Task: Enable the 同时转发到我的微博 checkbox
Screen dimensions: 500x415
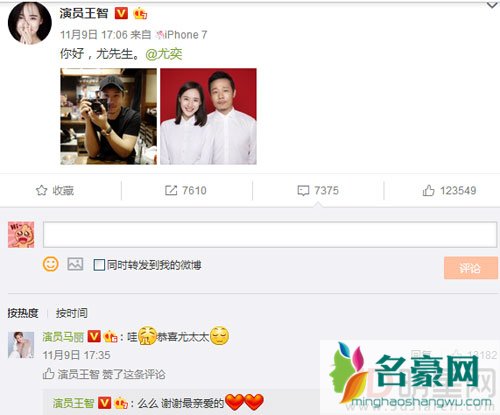Action: 99,265
